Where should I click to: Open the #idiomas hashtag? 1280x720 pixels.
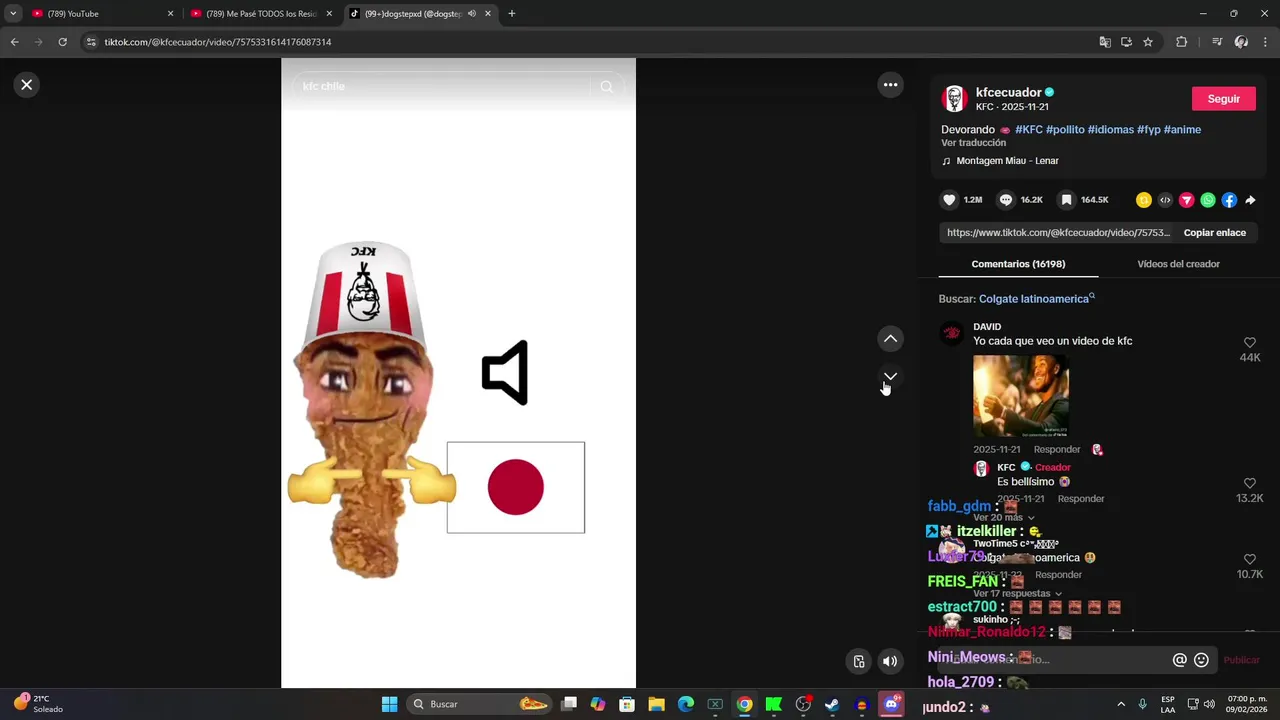(x=1111, y=130)
